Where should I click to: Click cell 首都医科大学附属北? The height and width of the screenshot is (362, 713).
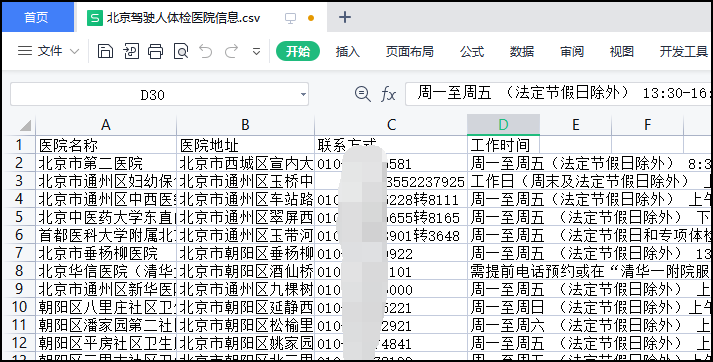pos(105,235)
